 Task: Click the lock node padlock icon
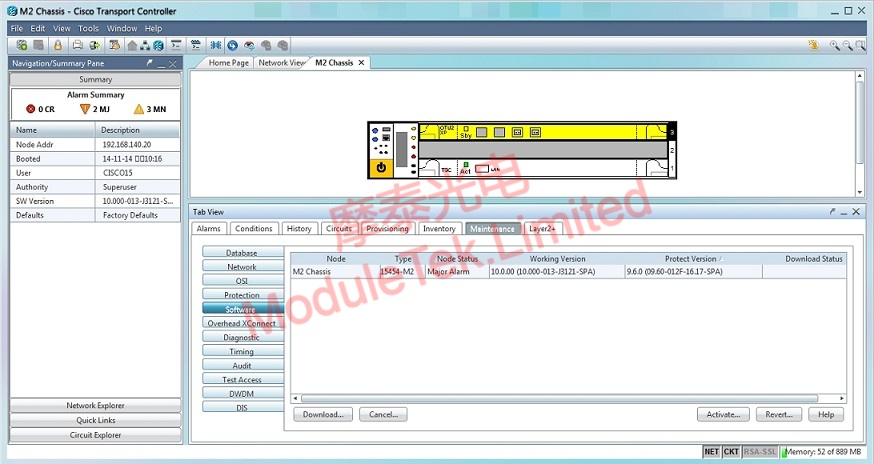(x=58, y=45)
